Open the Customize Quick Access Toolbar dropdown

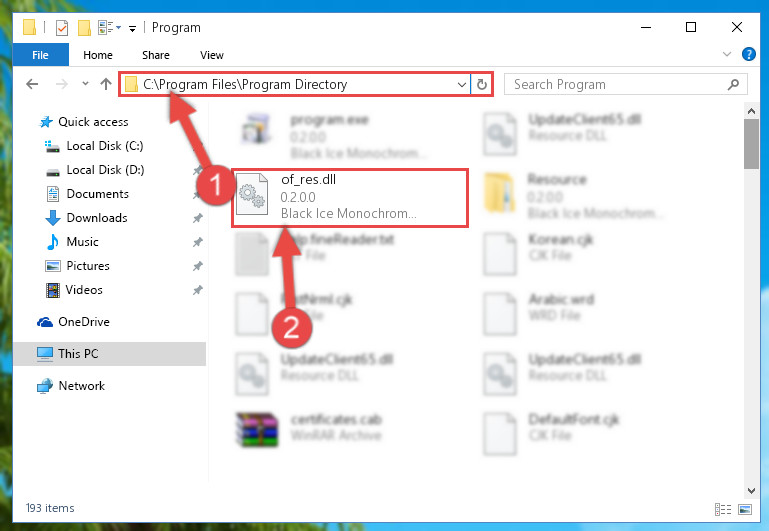tap(132, 28)
